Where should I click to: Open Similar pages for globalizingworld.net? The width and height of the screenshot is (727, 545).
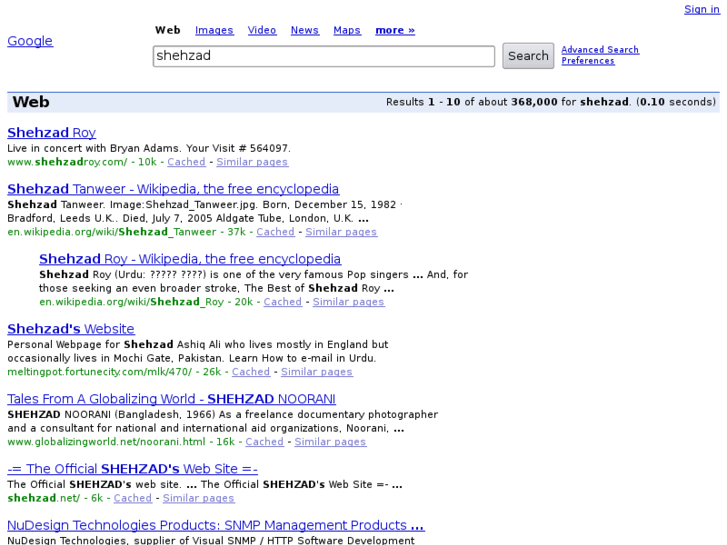click(330, 442)
